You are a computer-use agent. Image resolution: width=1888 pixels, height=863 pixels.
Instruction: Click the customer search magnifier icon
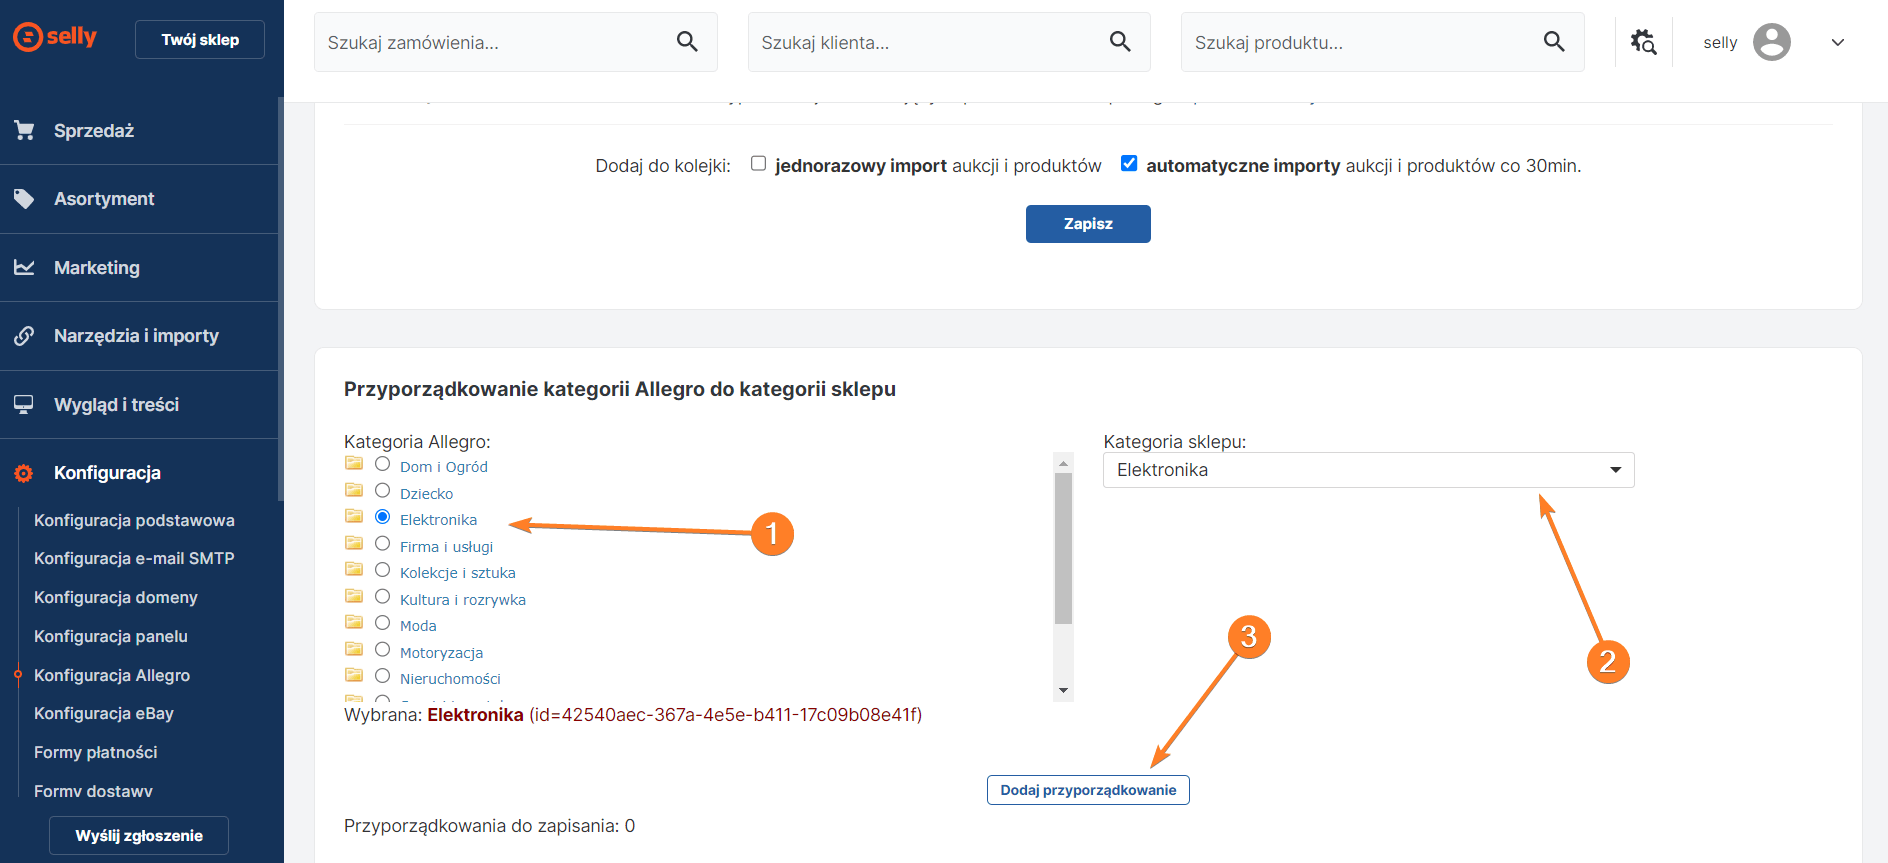[x=1120, y=42]
